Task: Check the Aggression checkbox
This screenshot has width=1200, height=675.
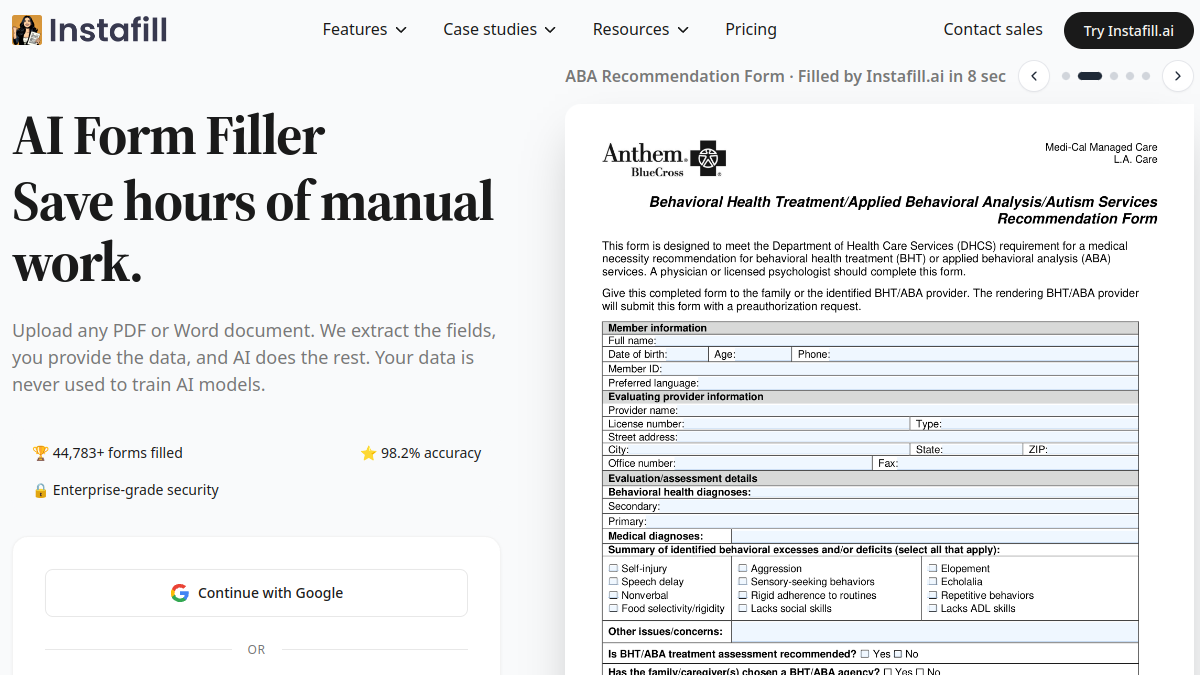Action: coord(743,568)
